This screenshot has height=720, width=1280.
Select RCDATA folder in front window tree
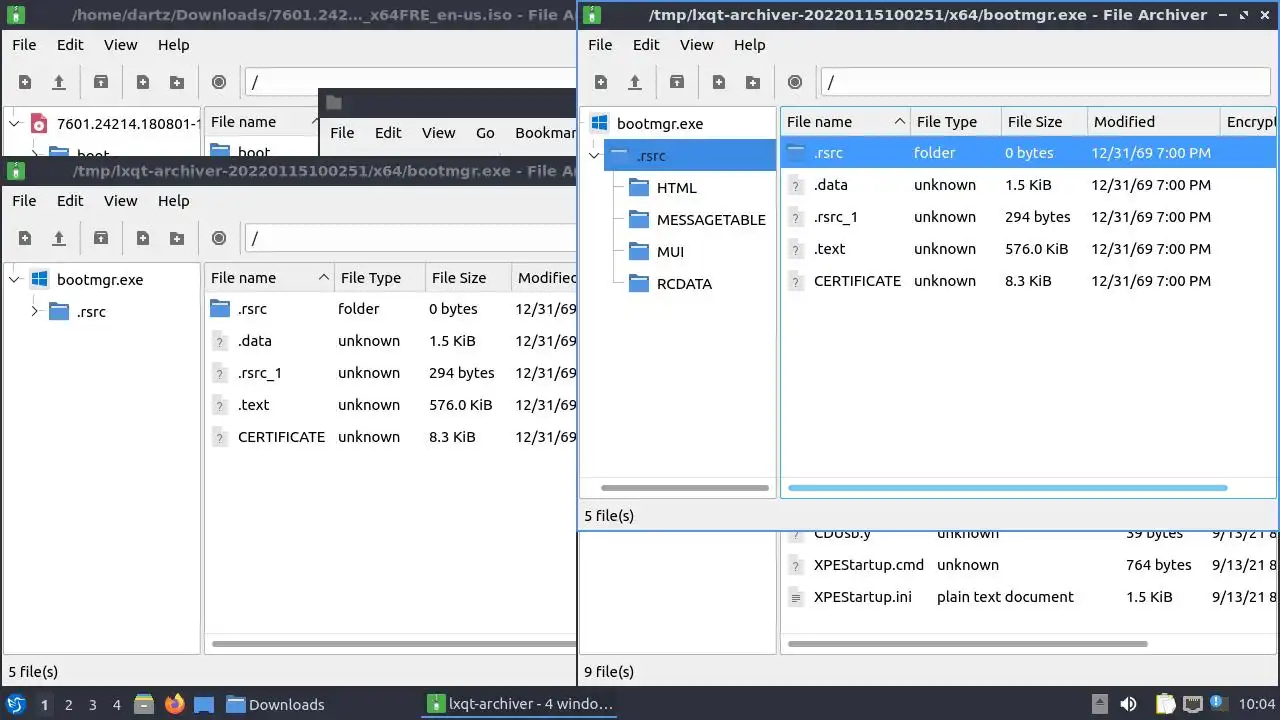[671, 284]
